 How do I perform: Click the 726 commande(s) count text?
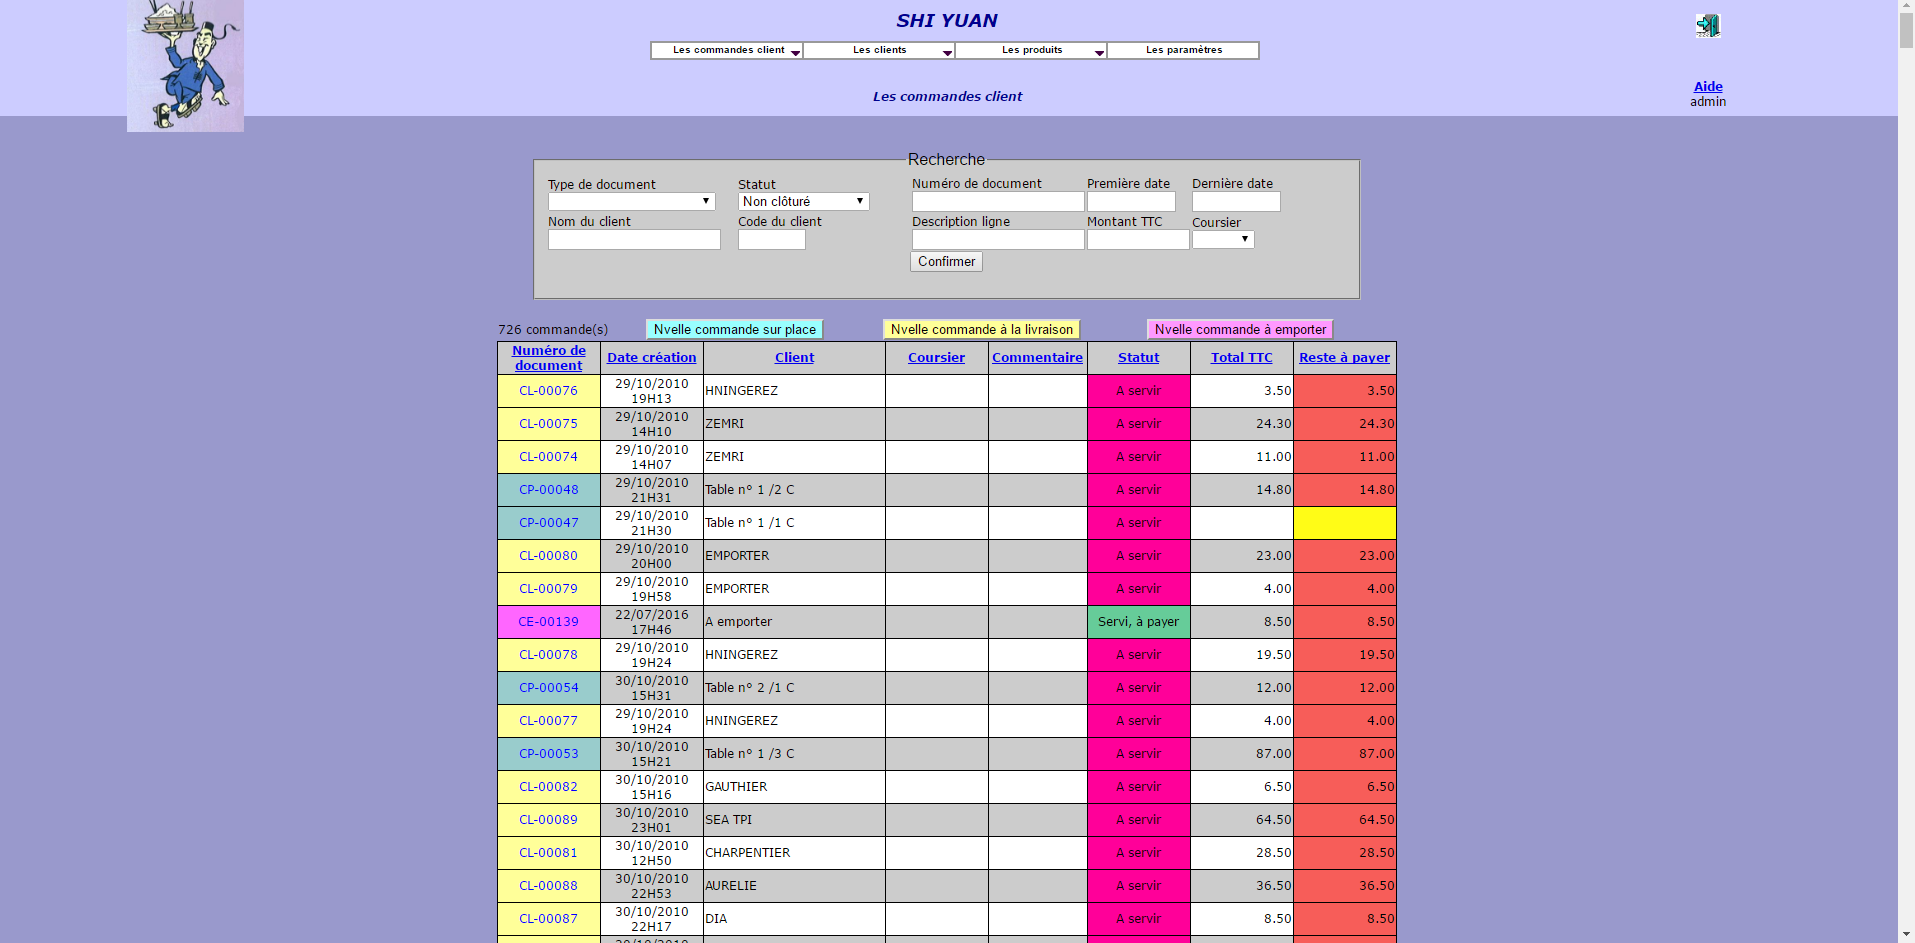553,330
